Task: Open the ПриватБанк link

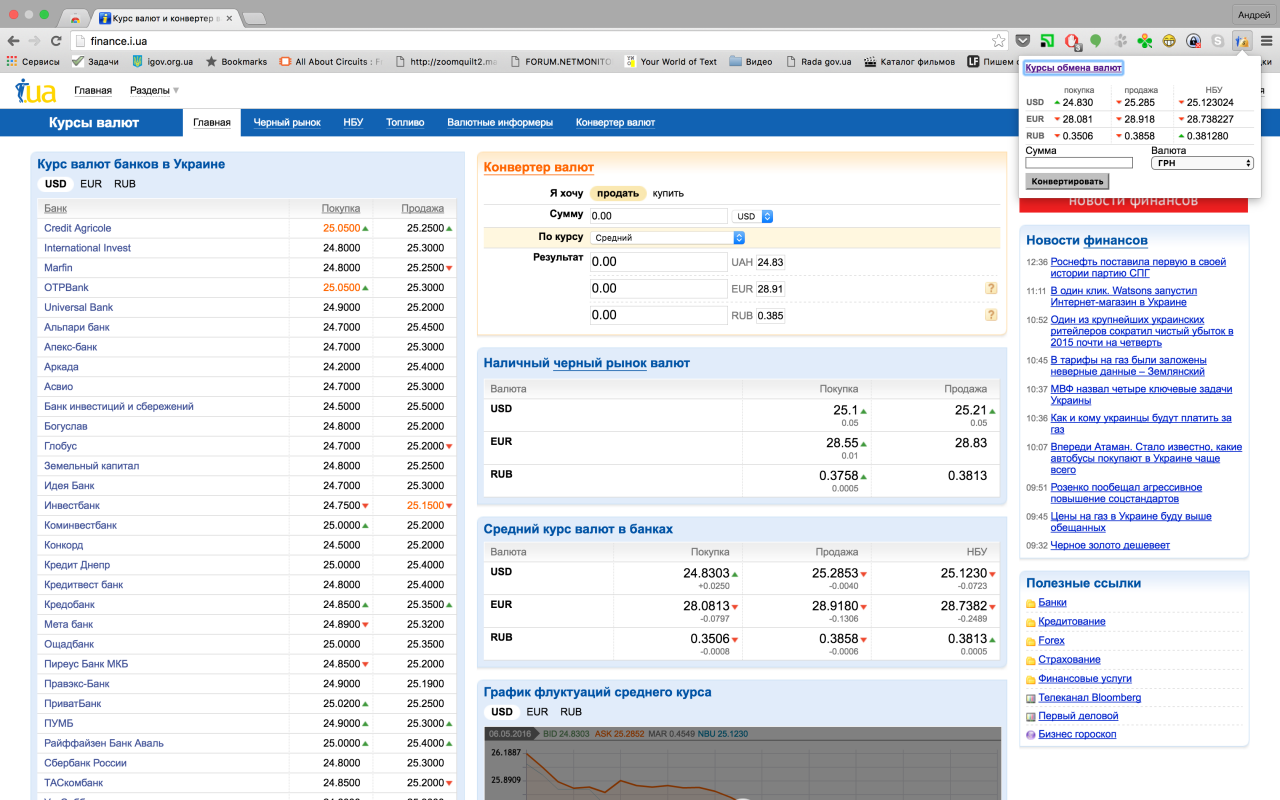Action: (x=72, y=703)
